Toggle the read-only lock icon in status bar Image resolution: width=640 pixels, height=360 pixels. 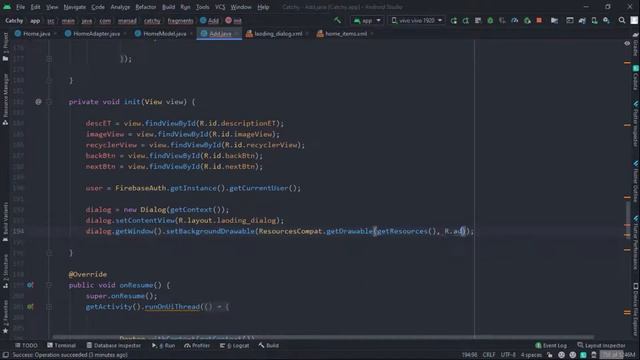pyautogui.click(x=550, y=355)
